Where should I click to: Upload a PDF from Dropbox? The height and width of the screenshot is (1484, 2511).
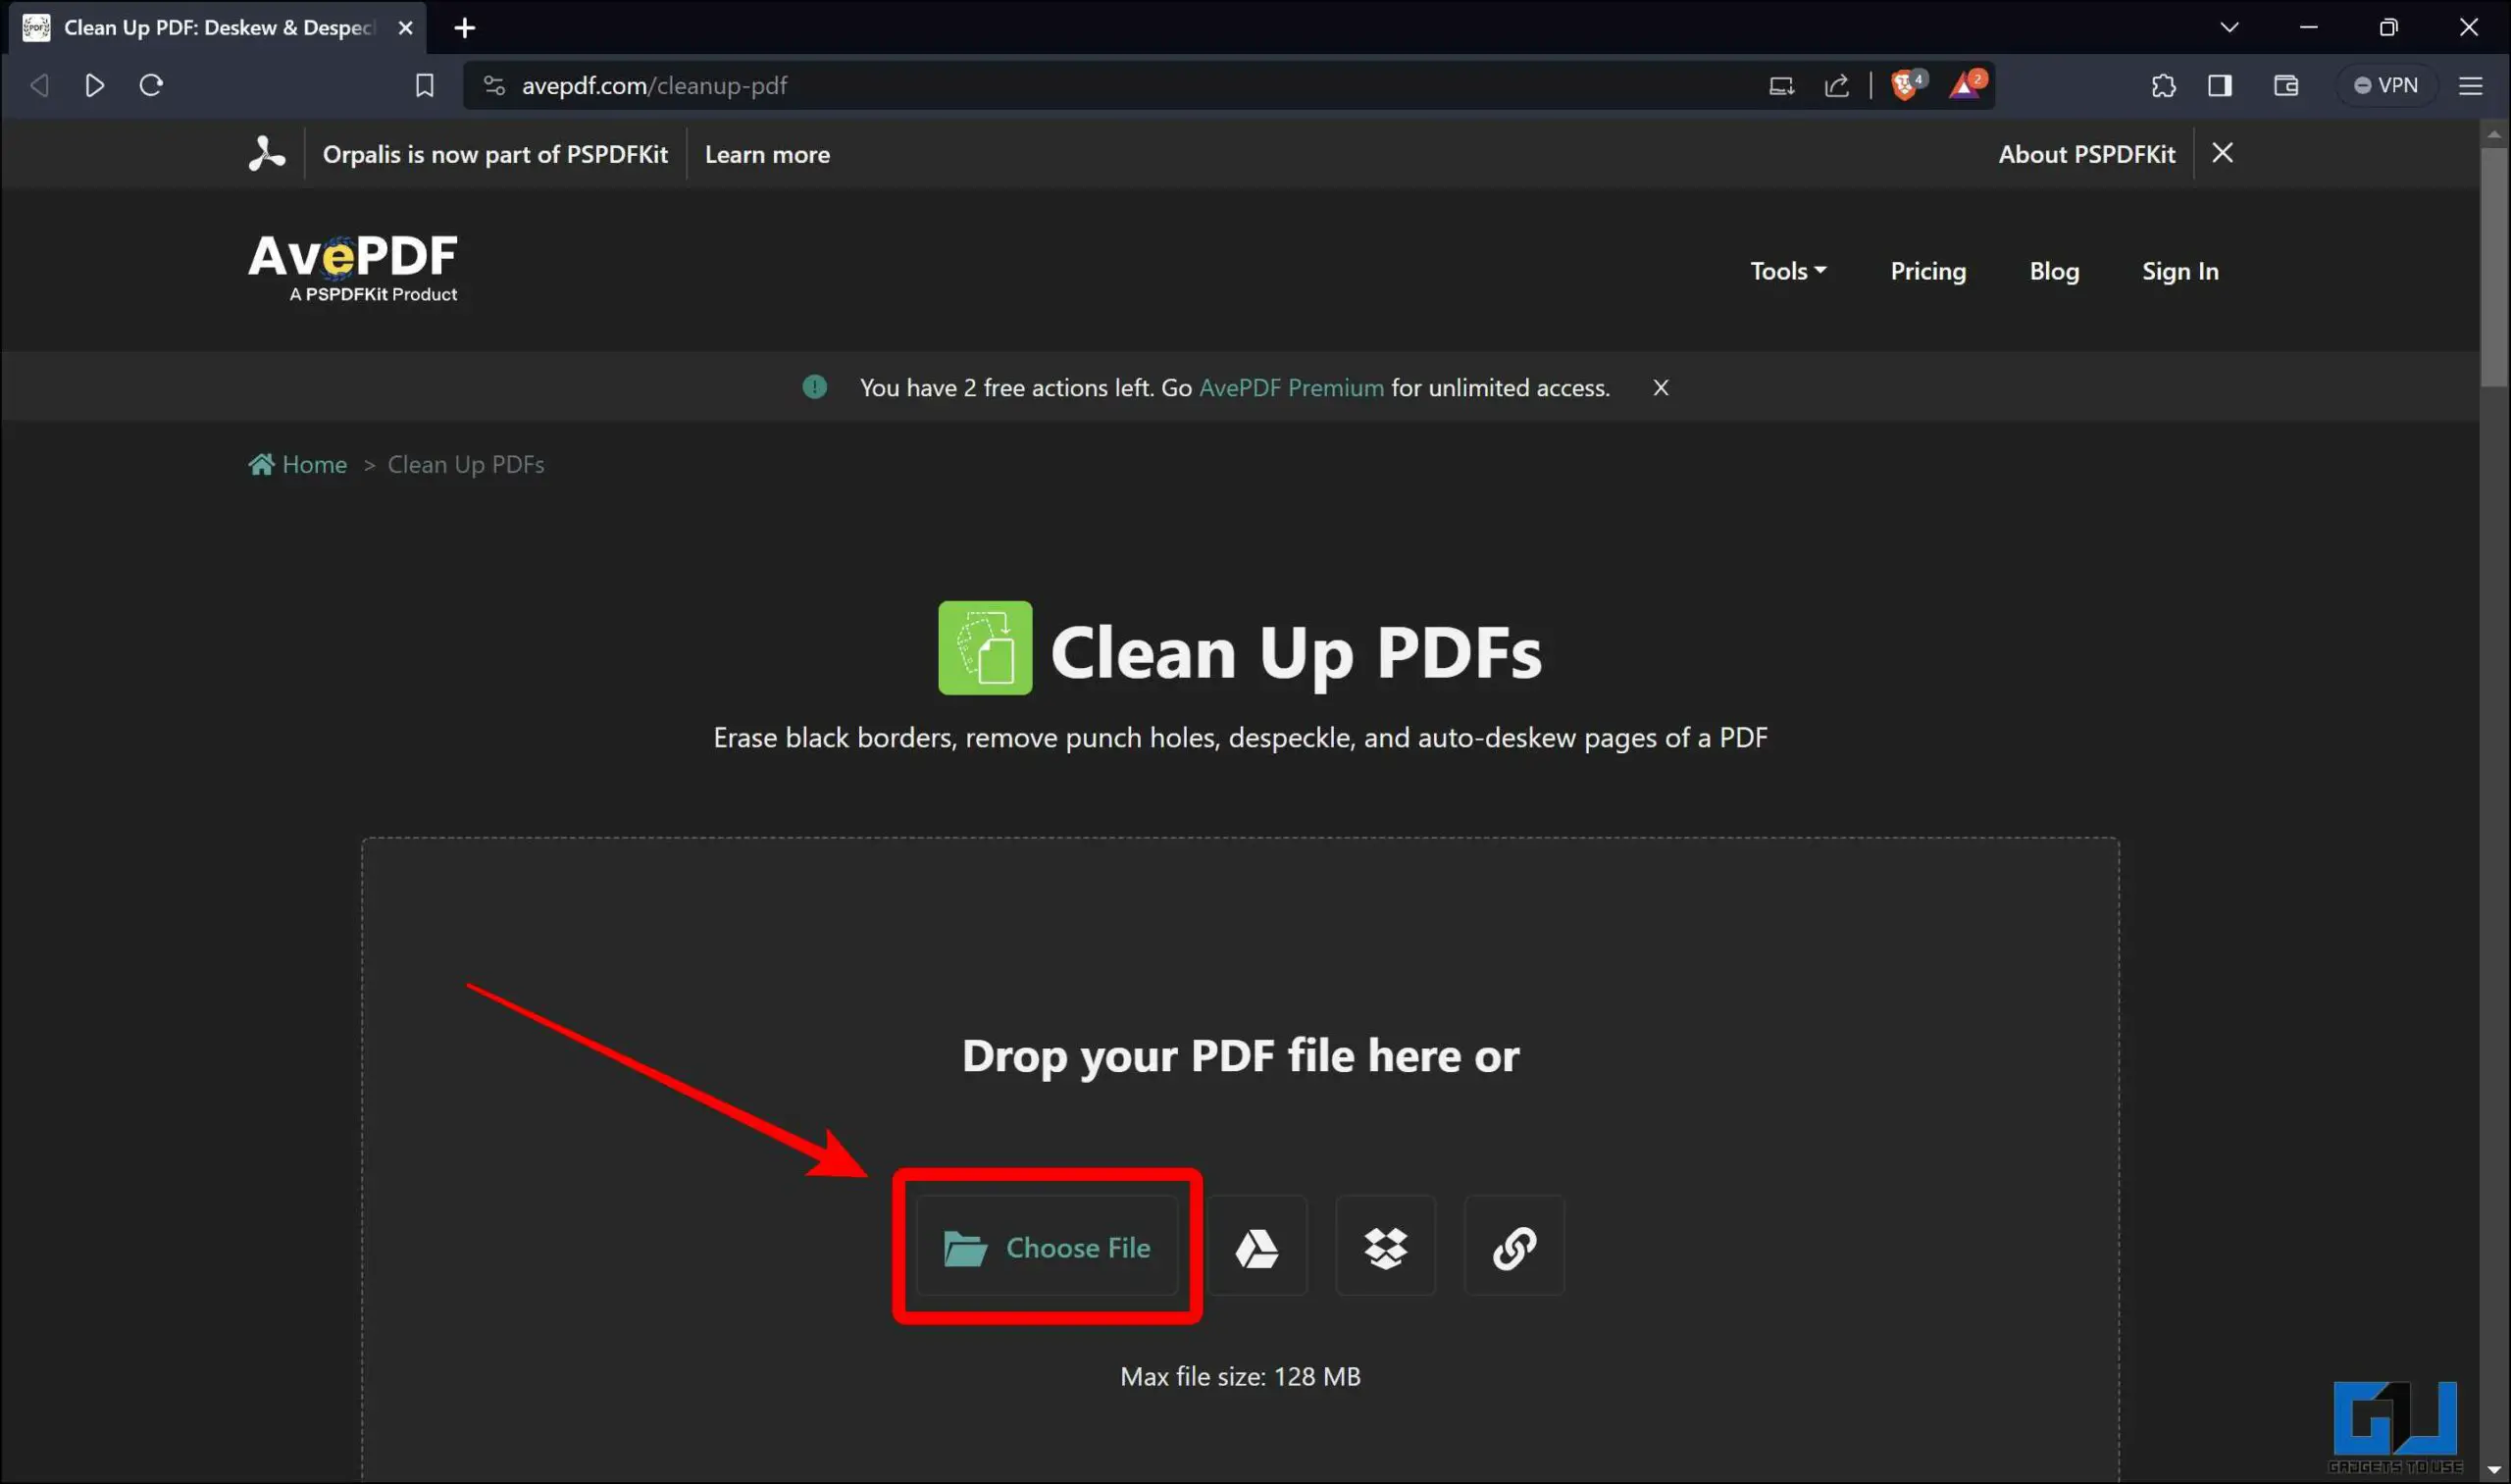click(1386, 1247)
